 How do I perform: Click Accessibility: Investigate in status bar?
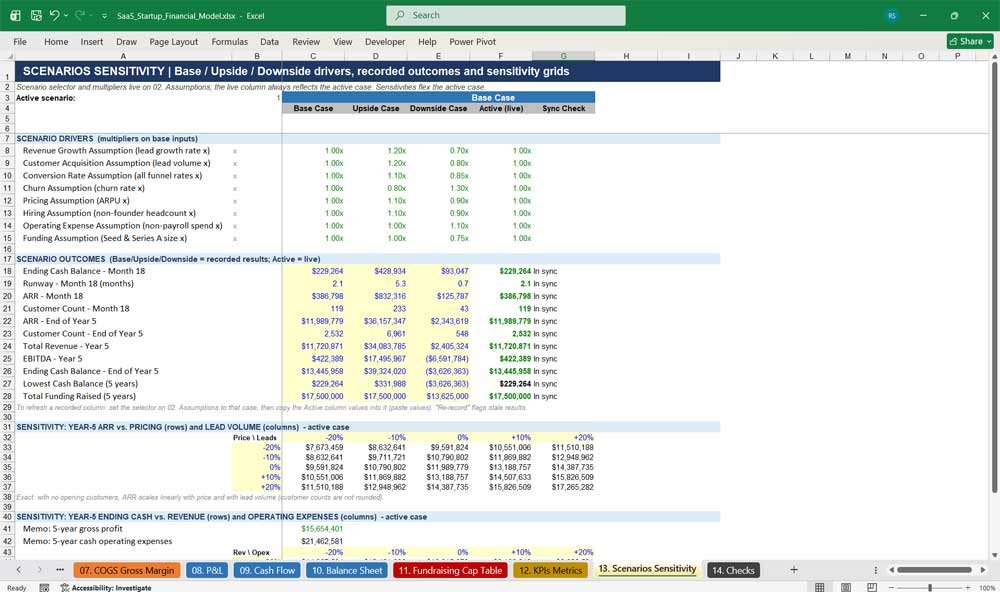click(106, 588)
